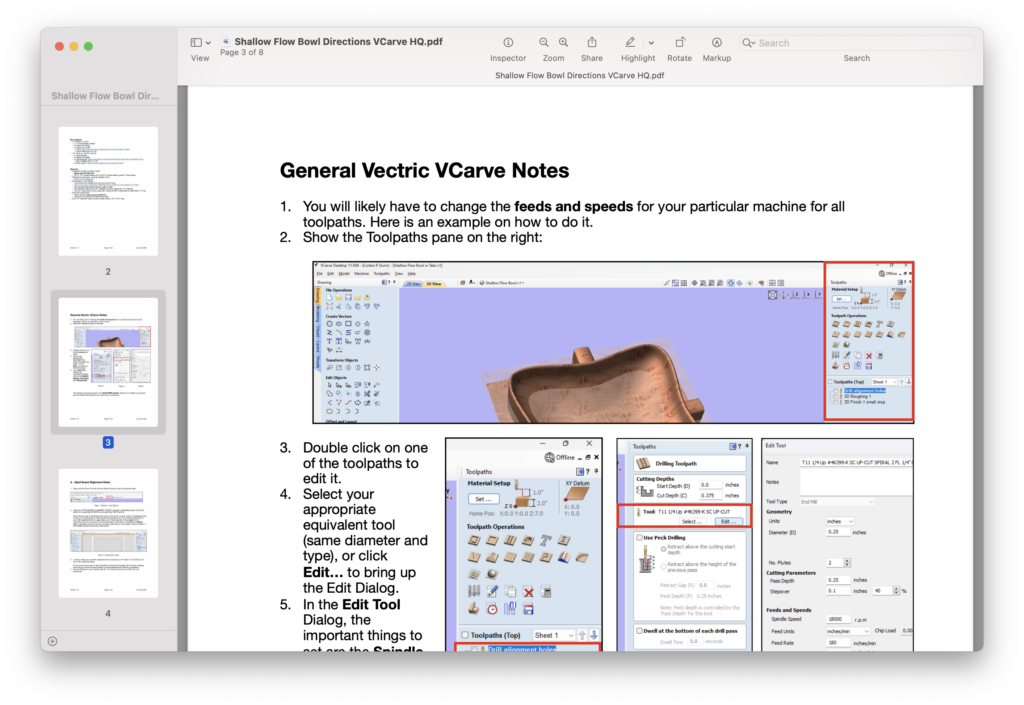The width and height of the screenshot is (1024, 705).
Task: Expand the Highlight color dropdown arrow
Action: coord(652,43)
